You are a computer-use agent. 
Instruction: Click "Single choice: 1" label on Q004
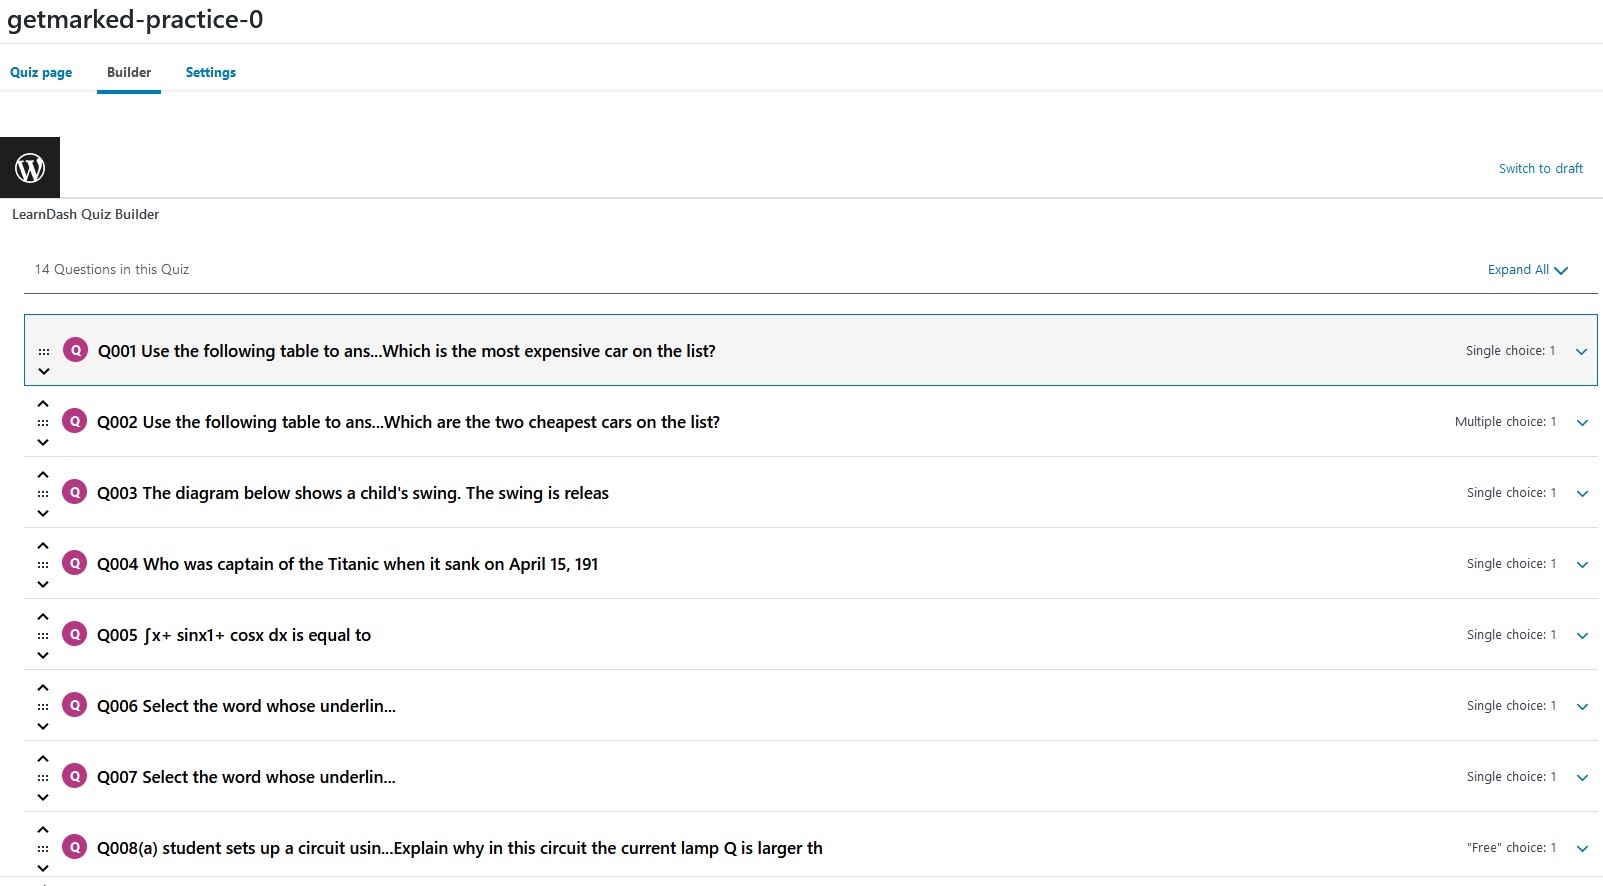[x=1511, y=564]
